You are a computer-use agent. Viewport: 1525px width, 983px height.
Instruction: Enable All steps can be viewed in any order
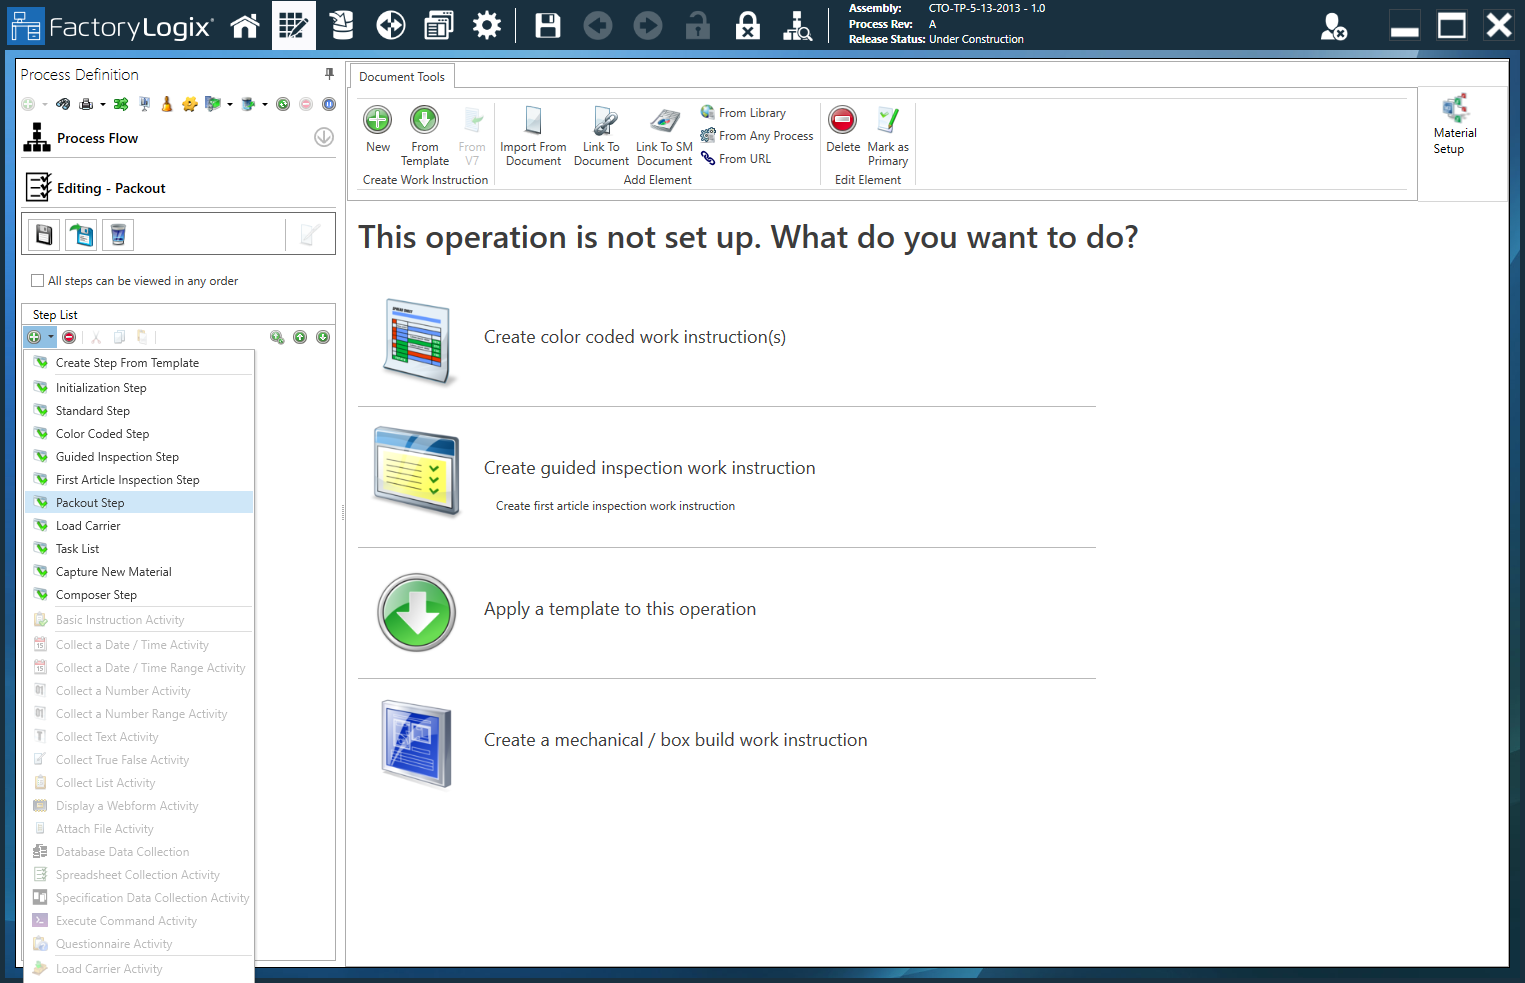click(38, 281)
